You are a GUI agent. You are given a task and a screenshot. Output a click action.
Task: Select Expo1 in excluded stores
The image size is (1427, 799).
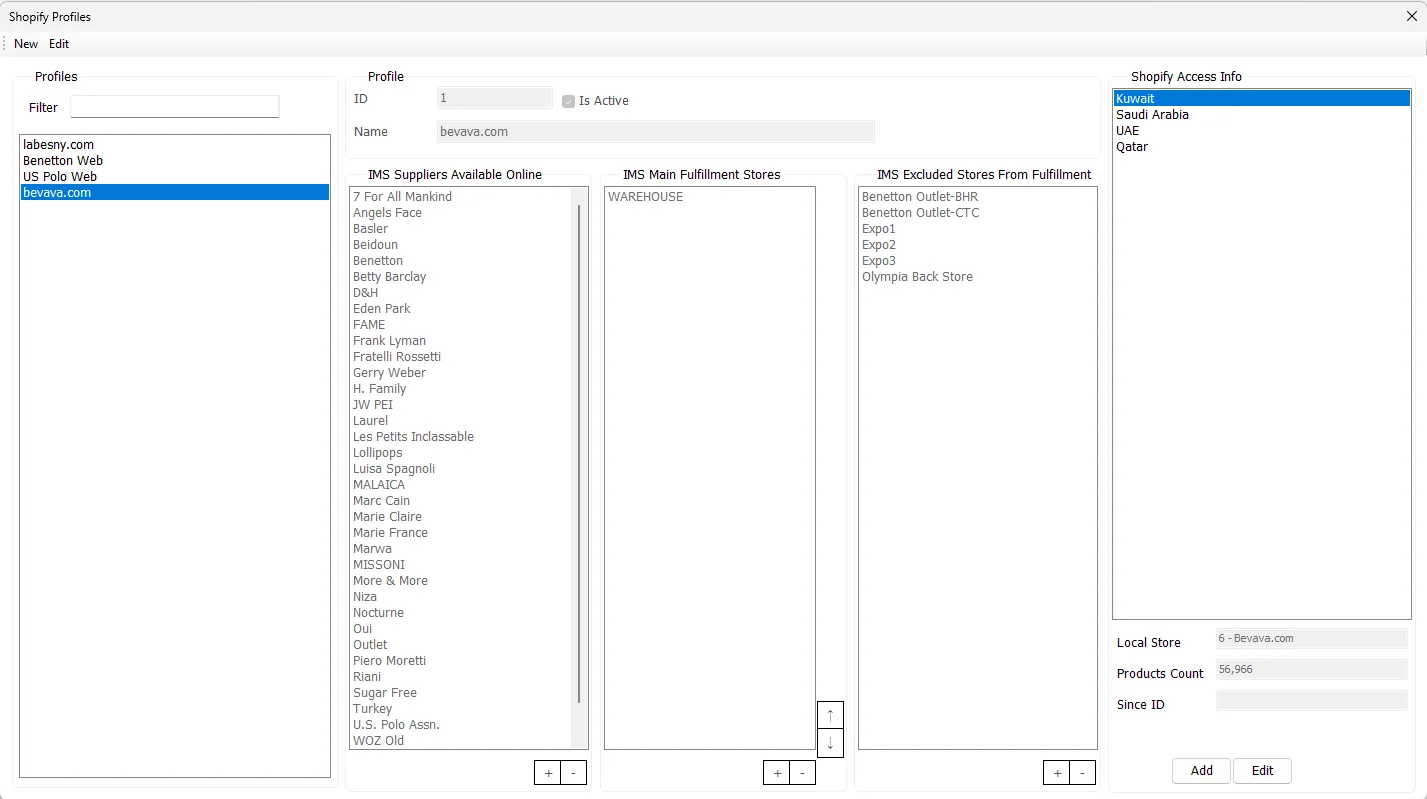pos(977,229)
